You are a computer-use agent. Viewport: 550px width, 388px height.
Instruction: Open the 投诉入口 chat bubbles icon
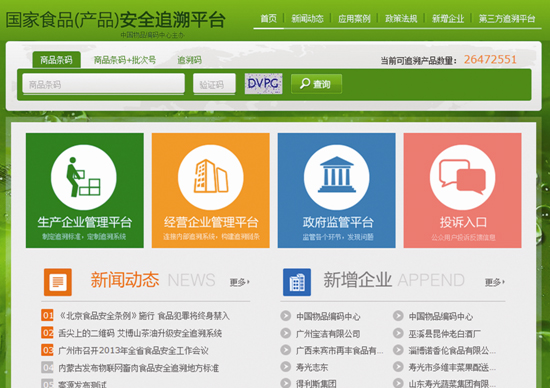[462, 177]
